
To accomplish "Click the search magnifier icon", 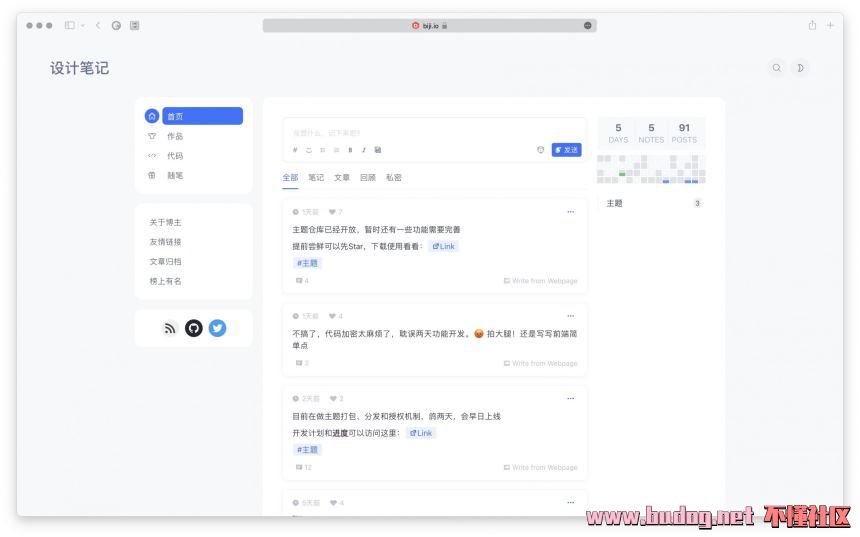I will pos(776,68).
